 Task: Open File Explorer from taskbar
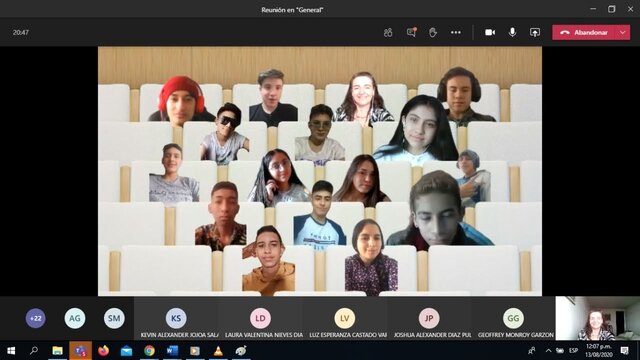(x=57, y=351)
